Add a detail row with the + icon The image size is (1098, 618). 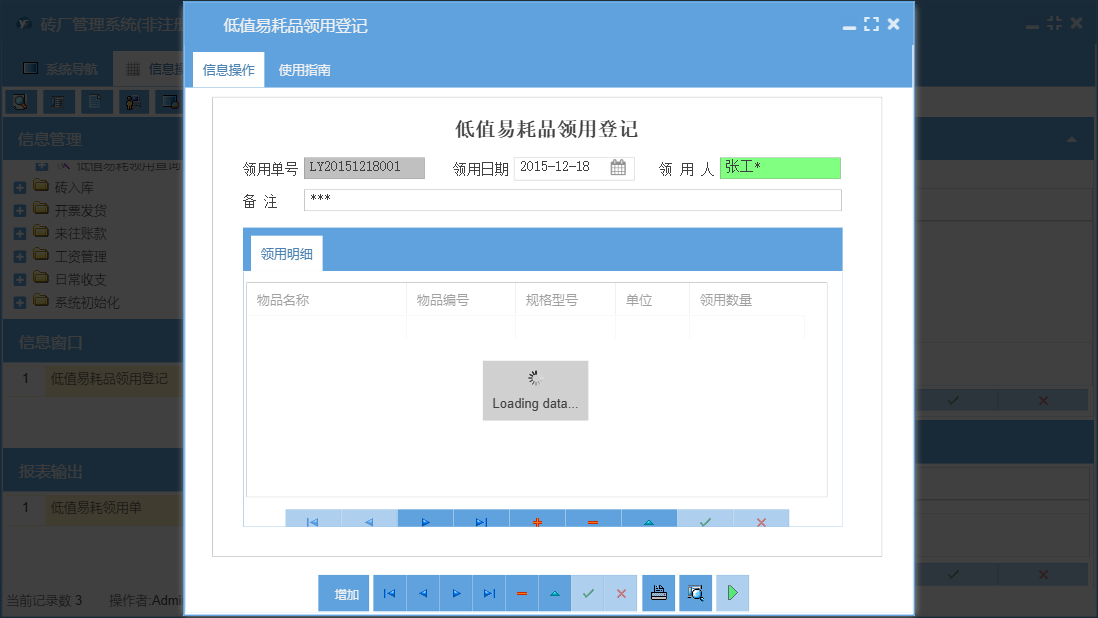click(x=537, y=520)
